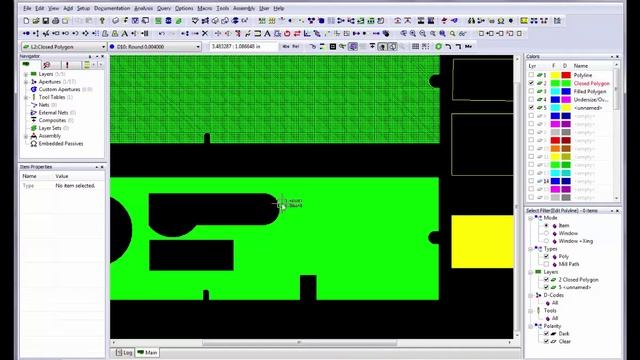Toggle layer 1 Polyline visibility checkbox
The image size is (640, 360).
pos(531,75)
